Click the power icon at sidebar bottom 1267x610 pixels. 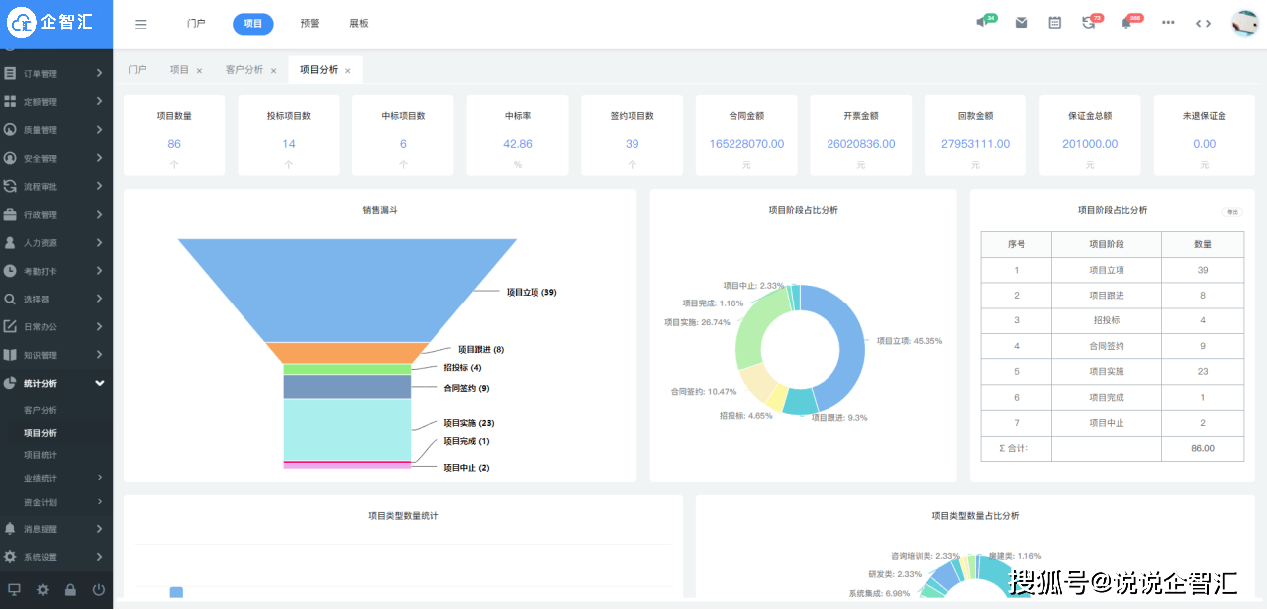pos(99,590)
